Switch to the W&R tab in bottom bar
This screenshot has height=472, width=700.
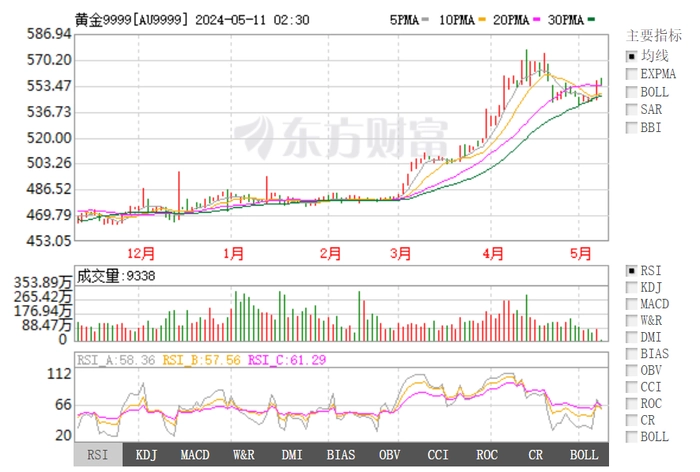click(244, 455)
